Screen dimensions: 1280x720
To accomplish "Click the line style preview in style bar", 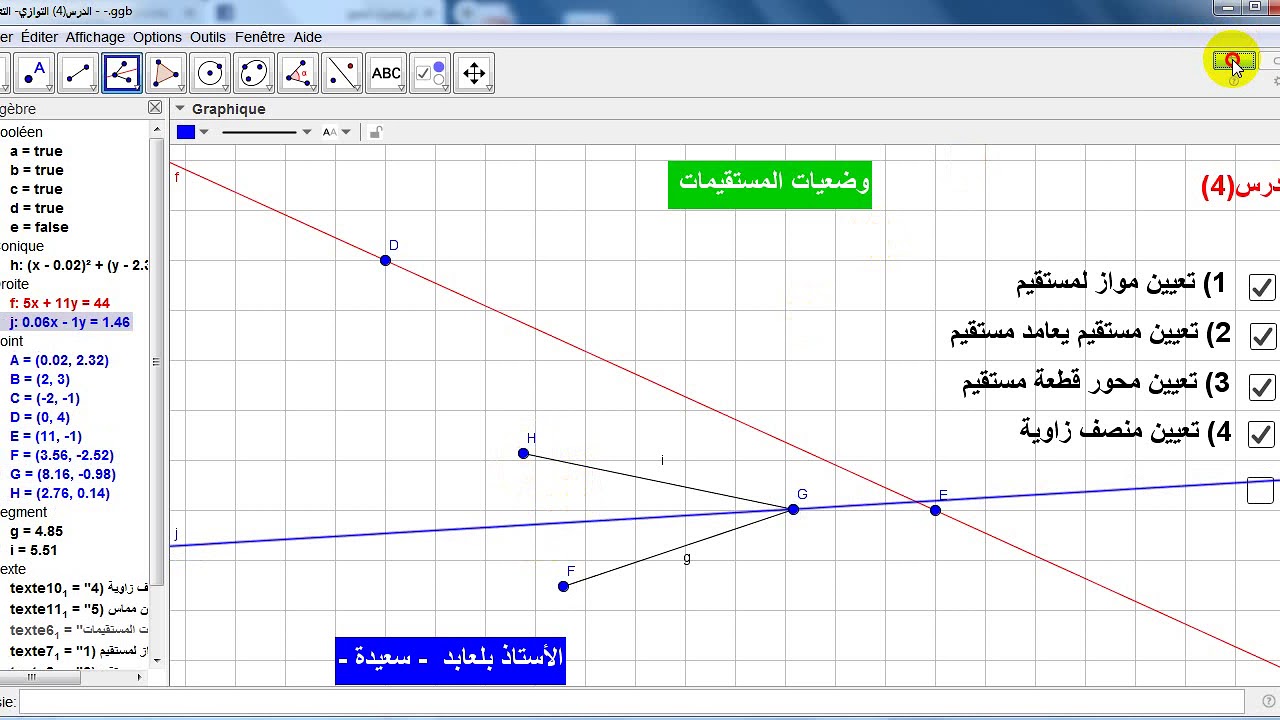I will tap(259, 132).
